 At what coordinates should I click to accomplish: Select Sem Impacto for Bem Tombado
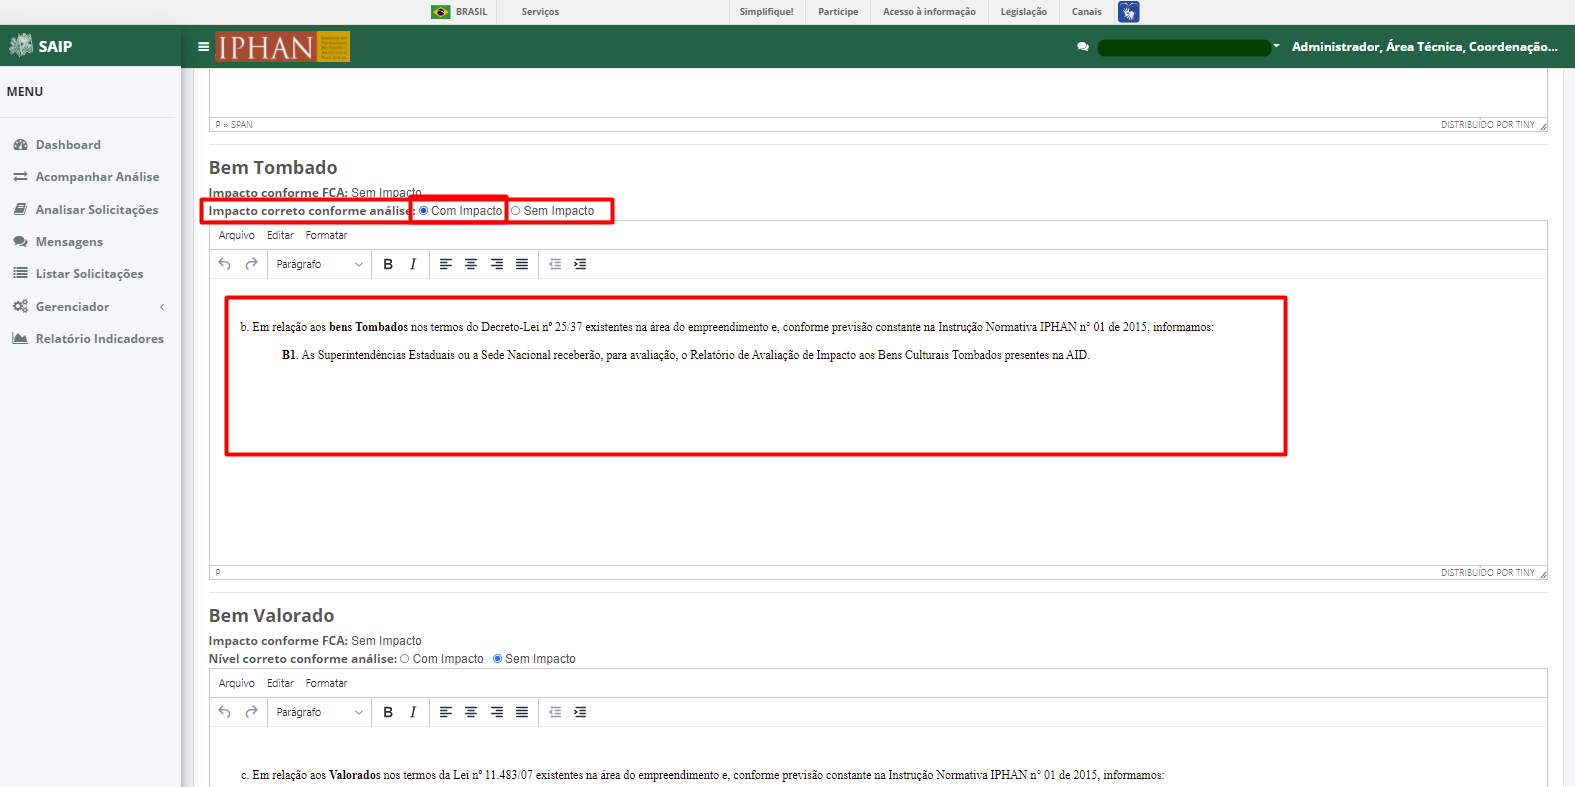[516, 211]
